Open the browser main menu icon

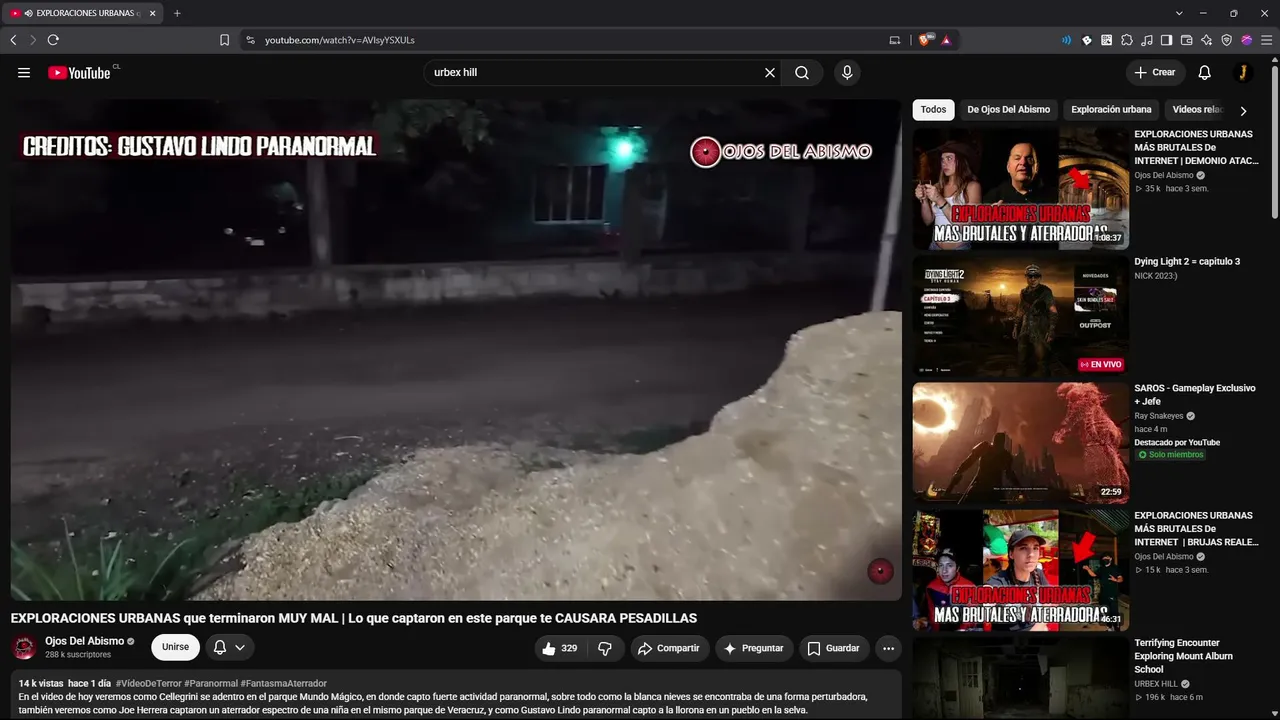1266,40
